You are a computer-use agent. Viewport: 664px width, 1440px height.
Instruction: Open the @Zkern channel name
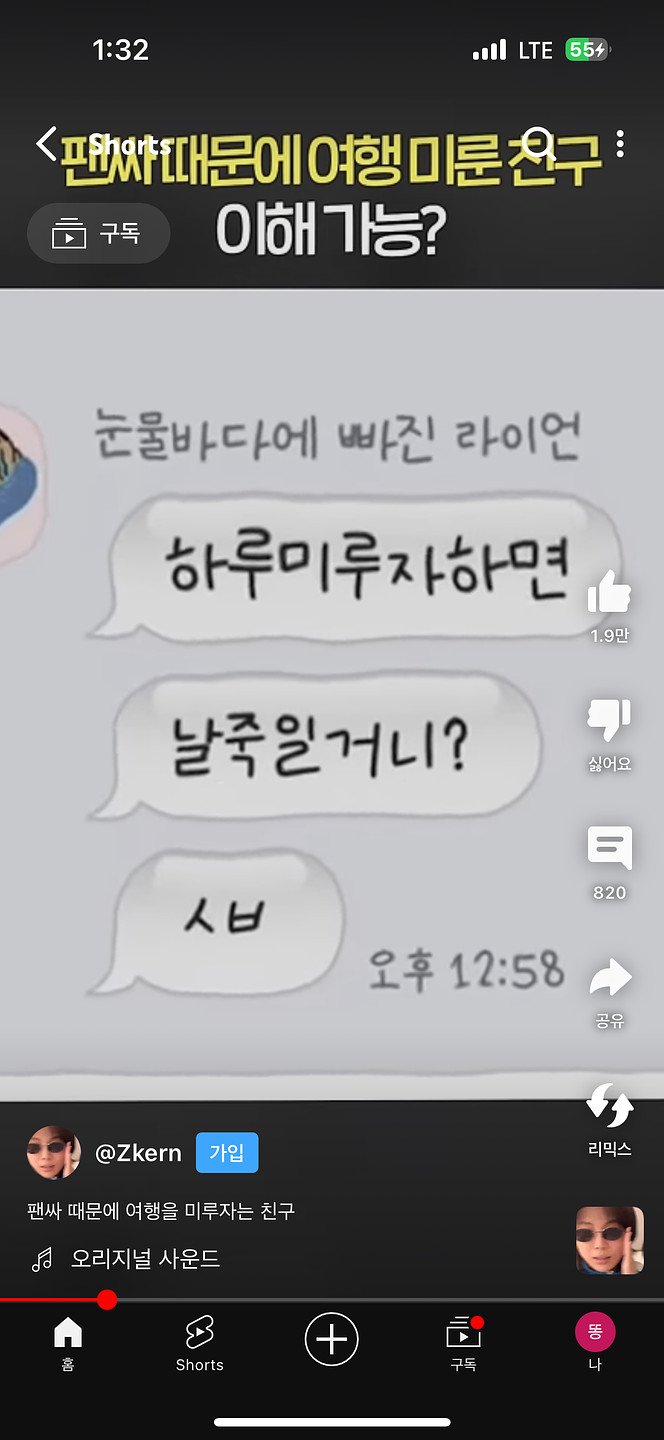[x=138, y=1153]
